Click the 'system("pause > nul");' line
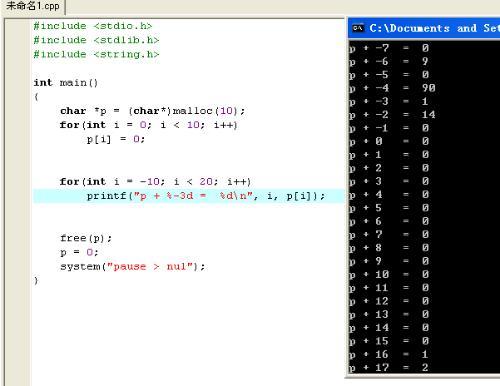 point(133,267)
